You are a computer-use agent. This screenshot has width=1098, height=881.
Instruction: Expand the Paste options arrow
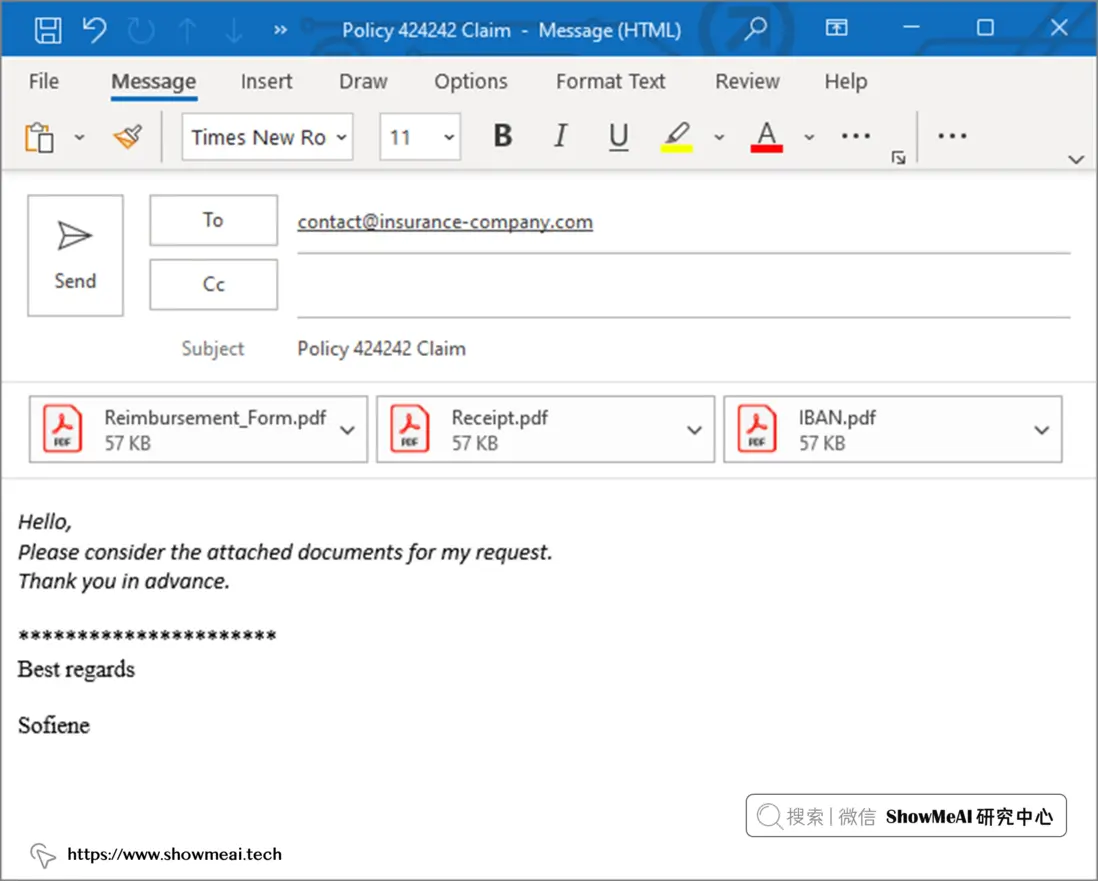click(x=79, y=137)
